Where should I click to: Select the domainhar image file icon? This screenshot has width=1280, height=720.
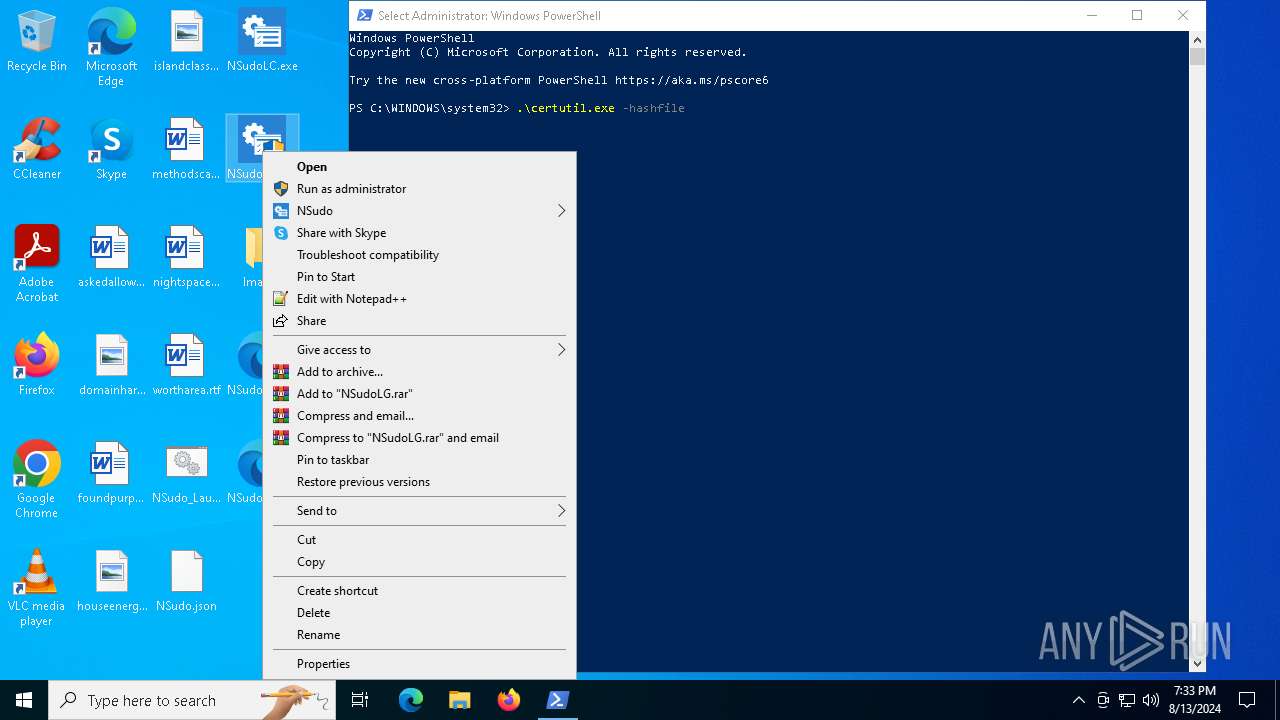(111, 366)
